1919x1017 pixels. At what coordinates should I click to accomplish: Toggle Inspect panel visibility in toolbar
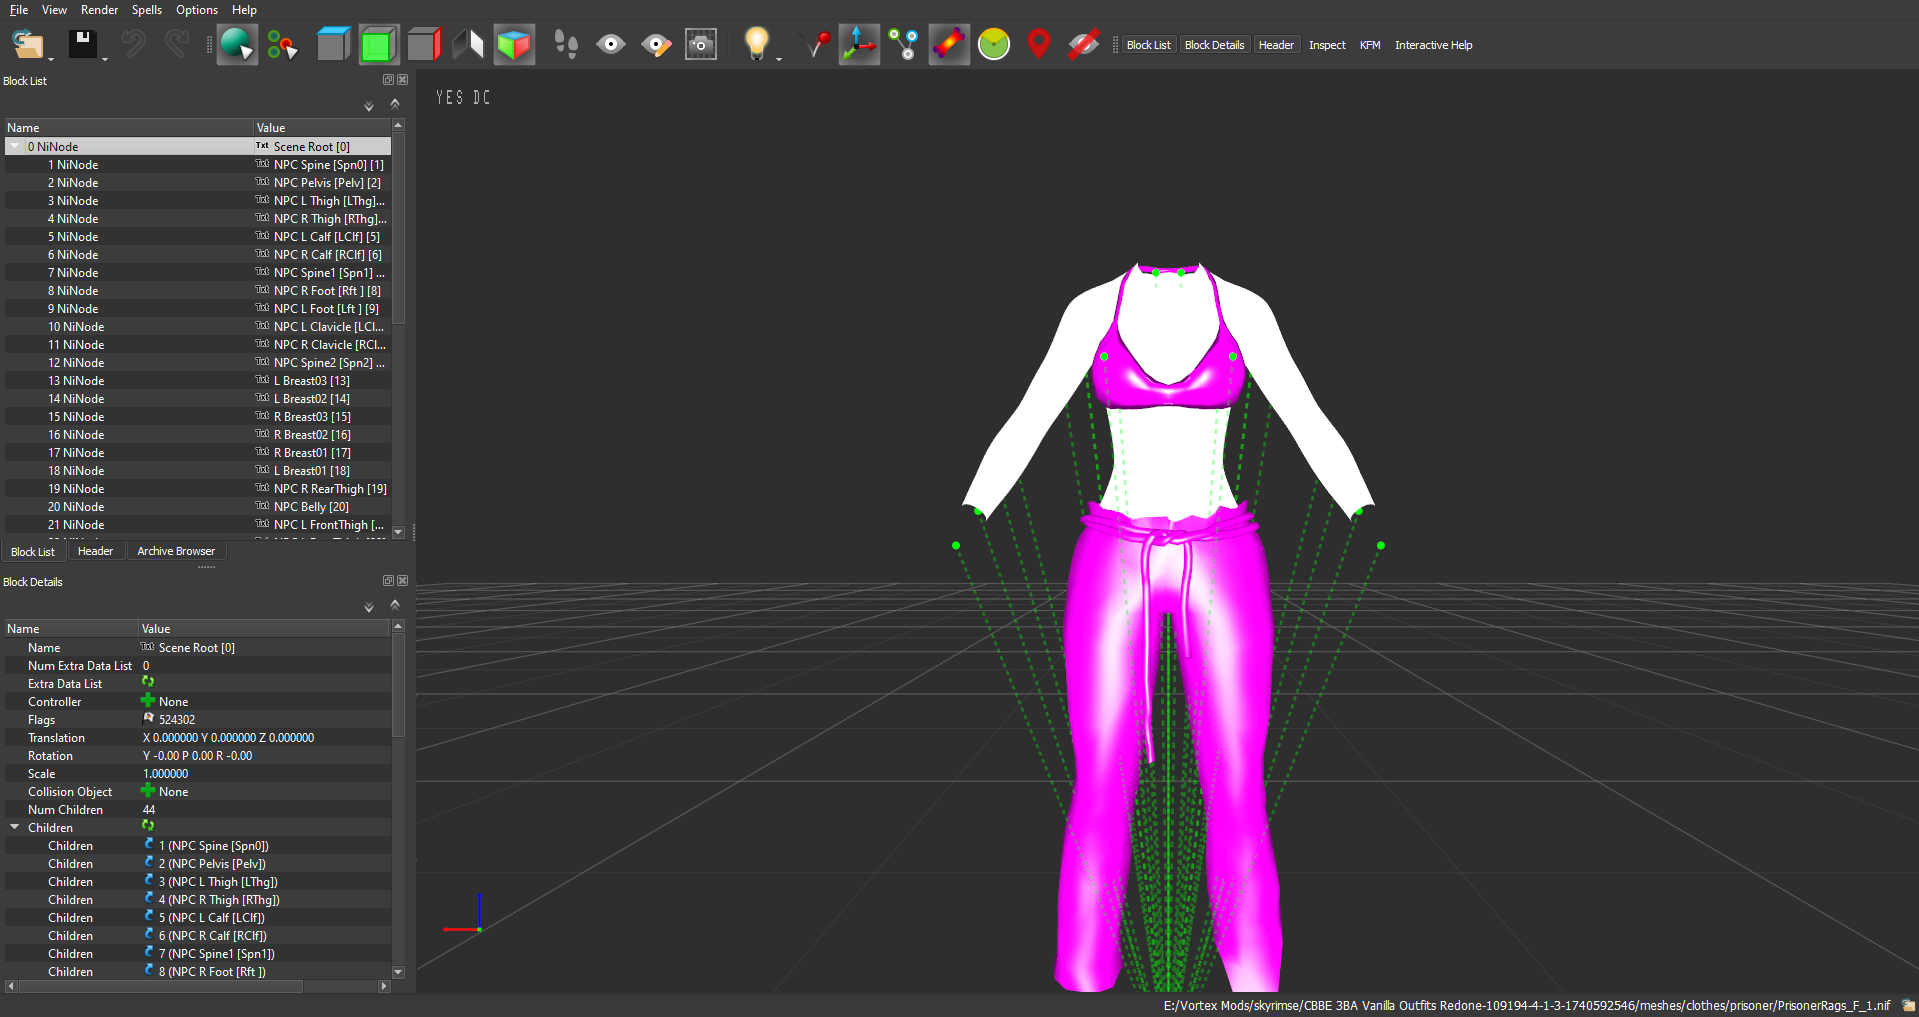pyautogui.click(x=1327, y=45)
